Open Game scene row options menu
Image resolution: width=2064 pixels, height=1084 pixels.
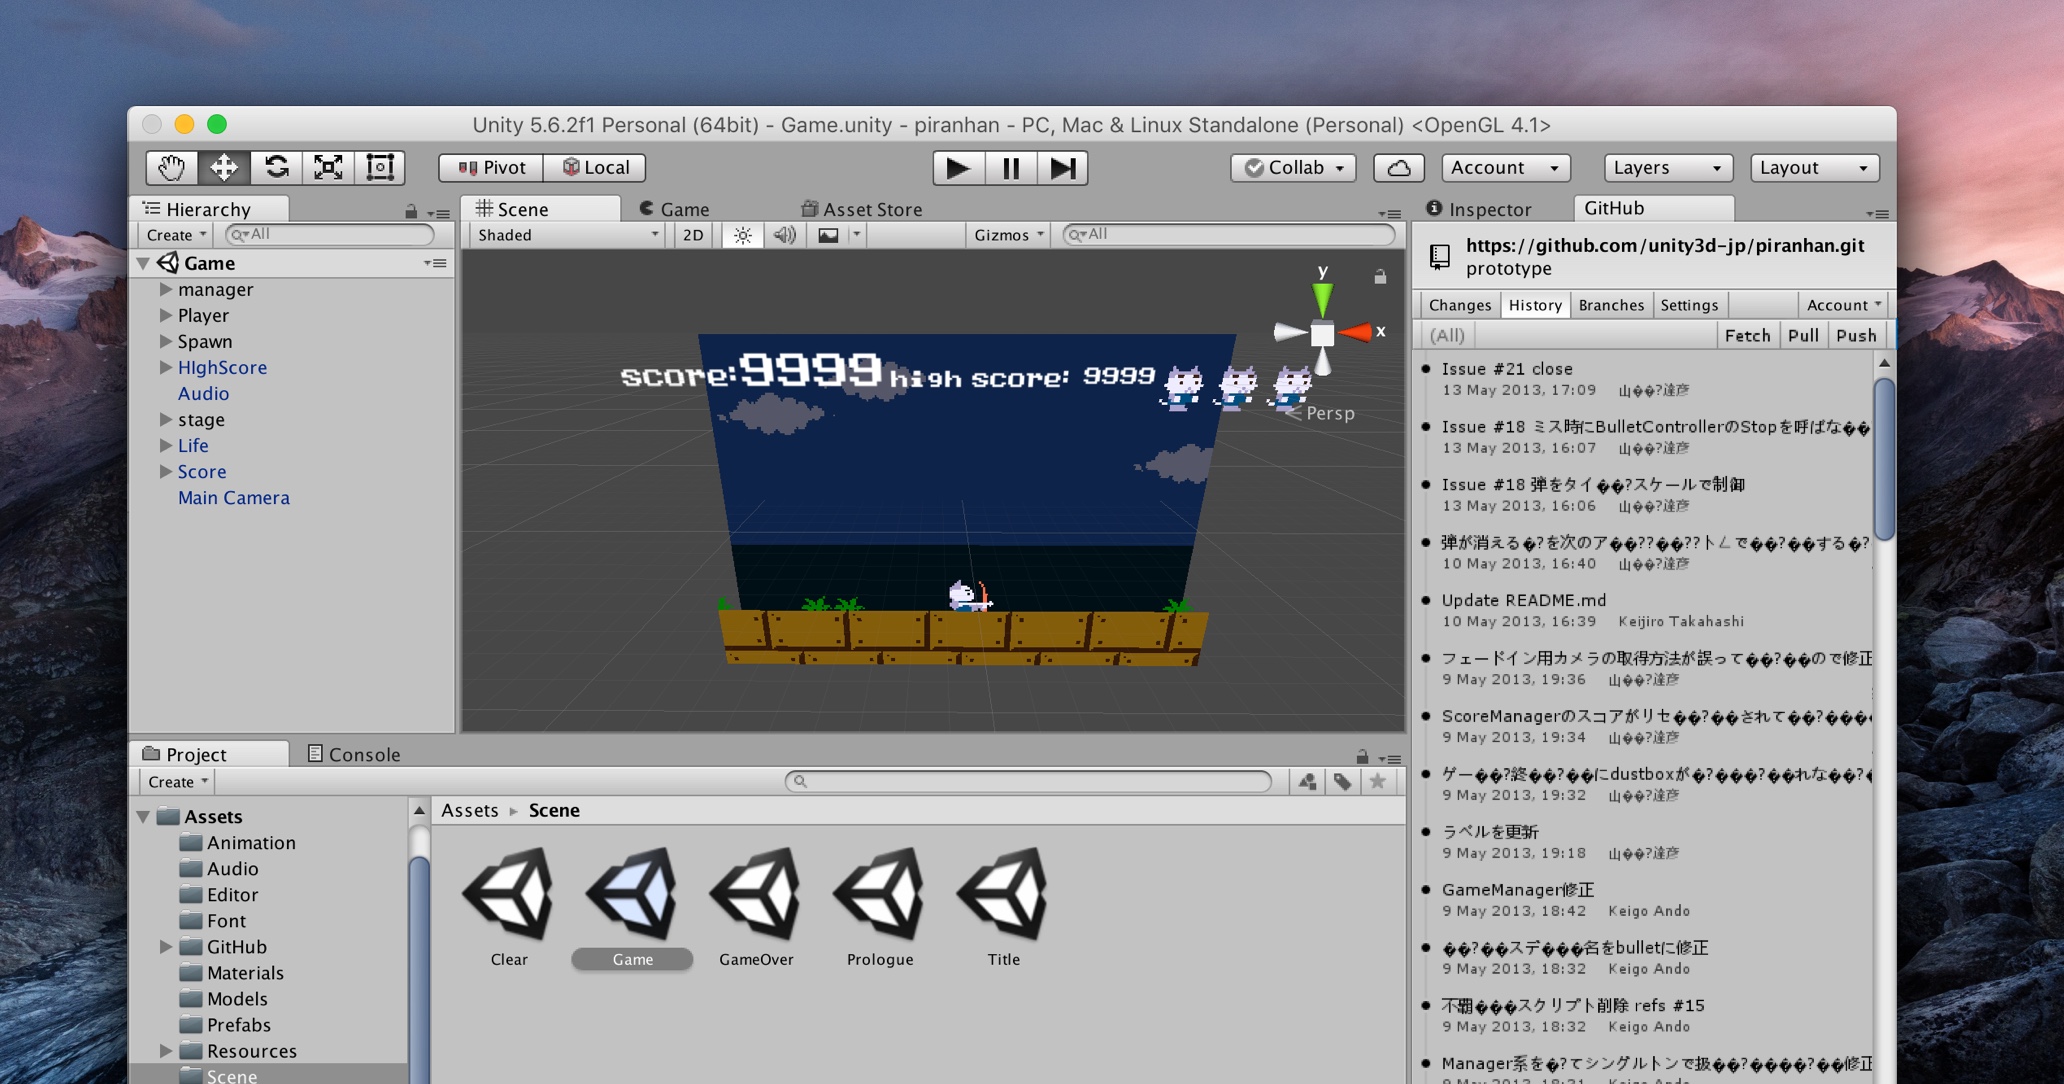(435, 263)
